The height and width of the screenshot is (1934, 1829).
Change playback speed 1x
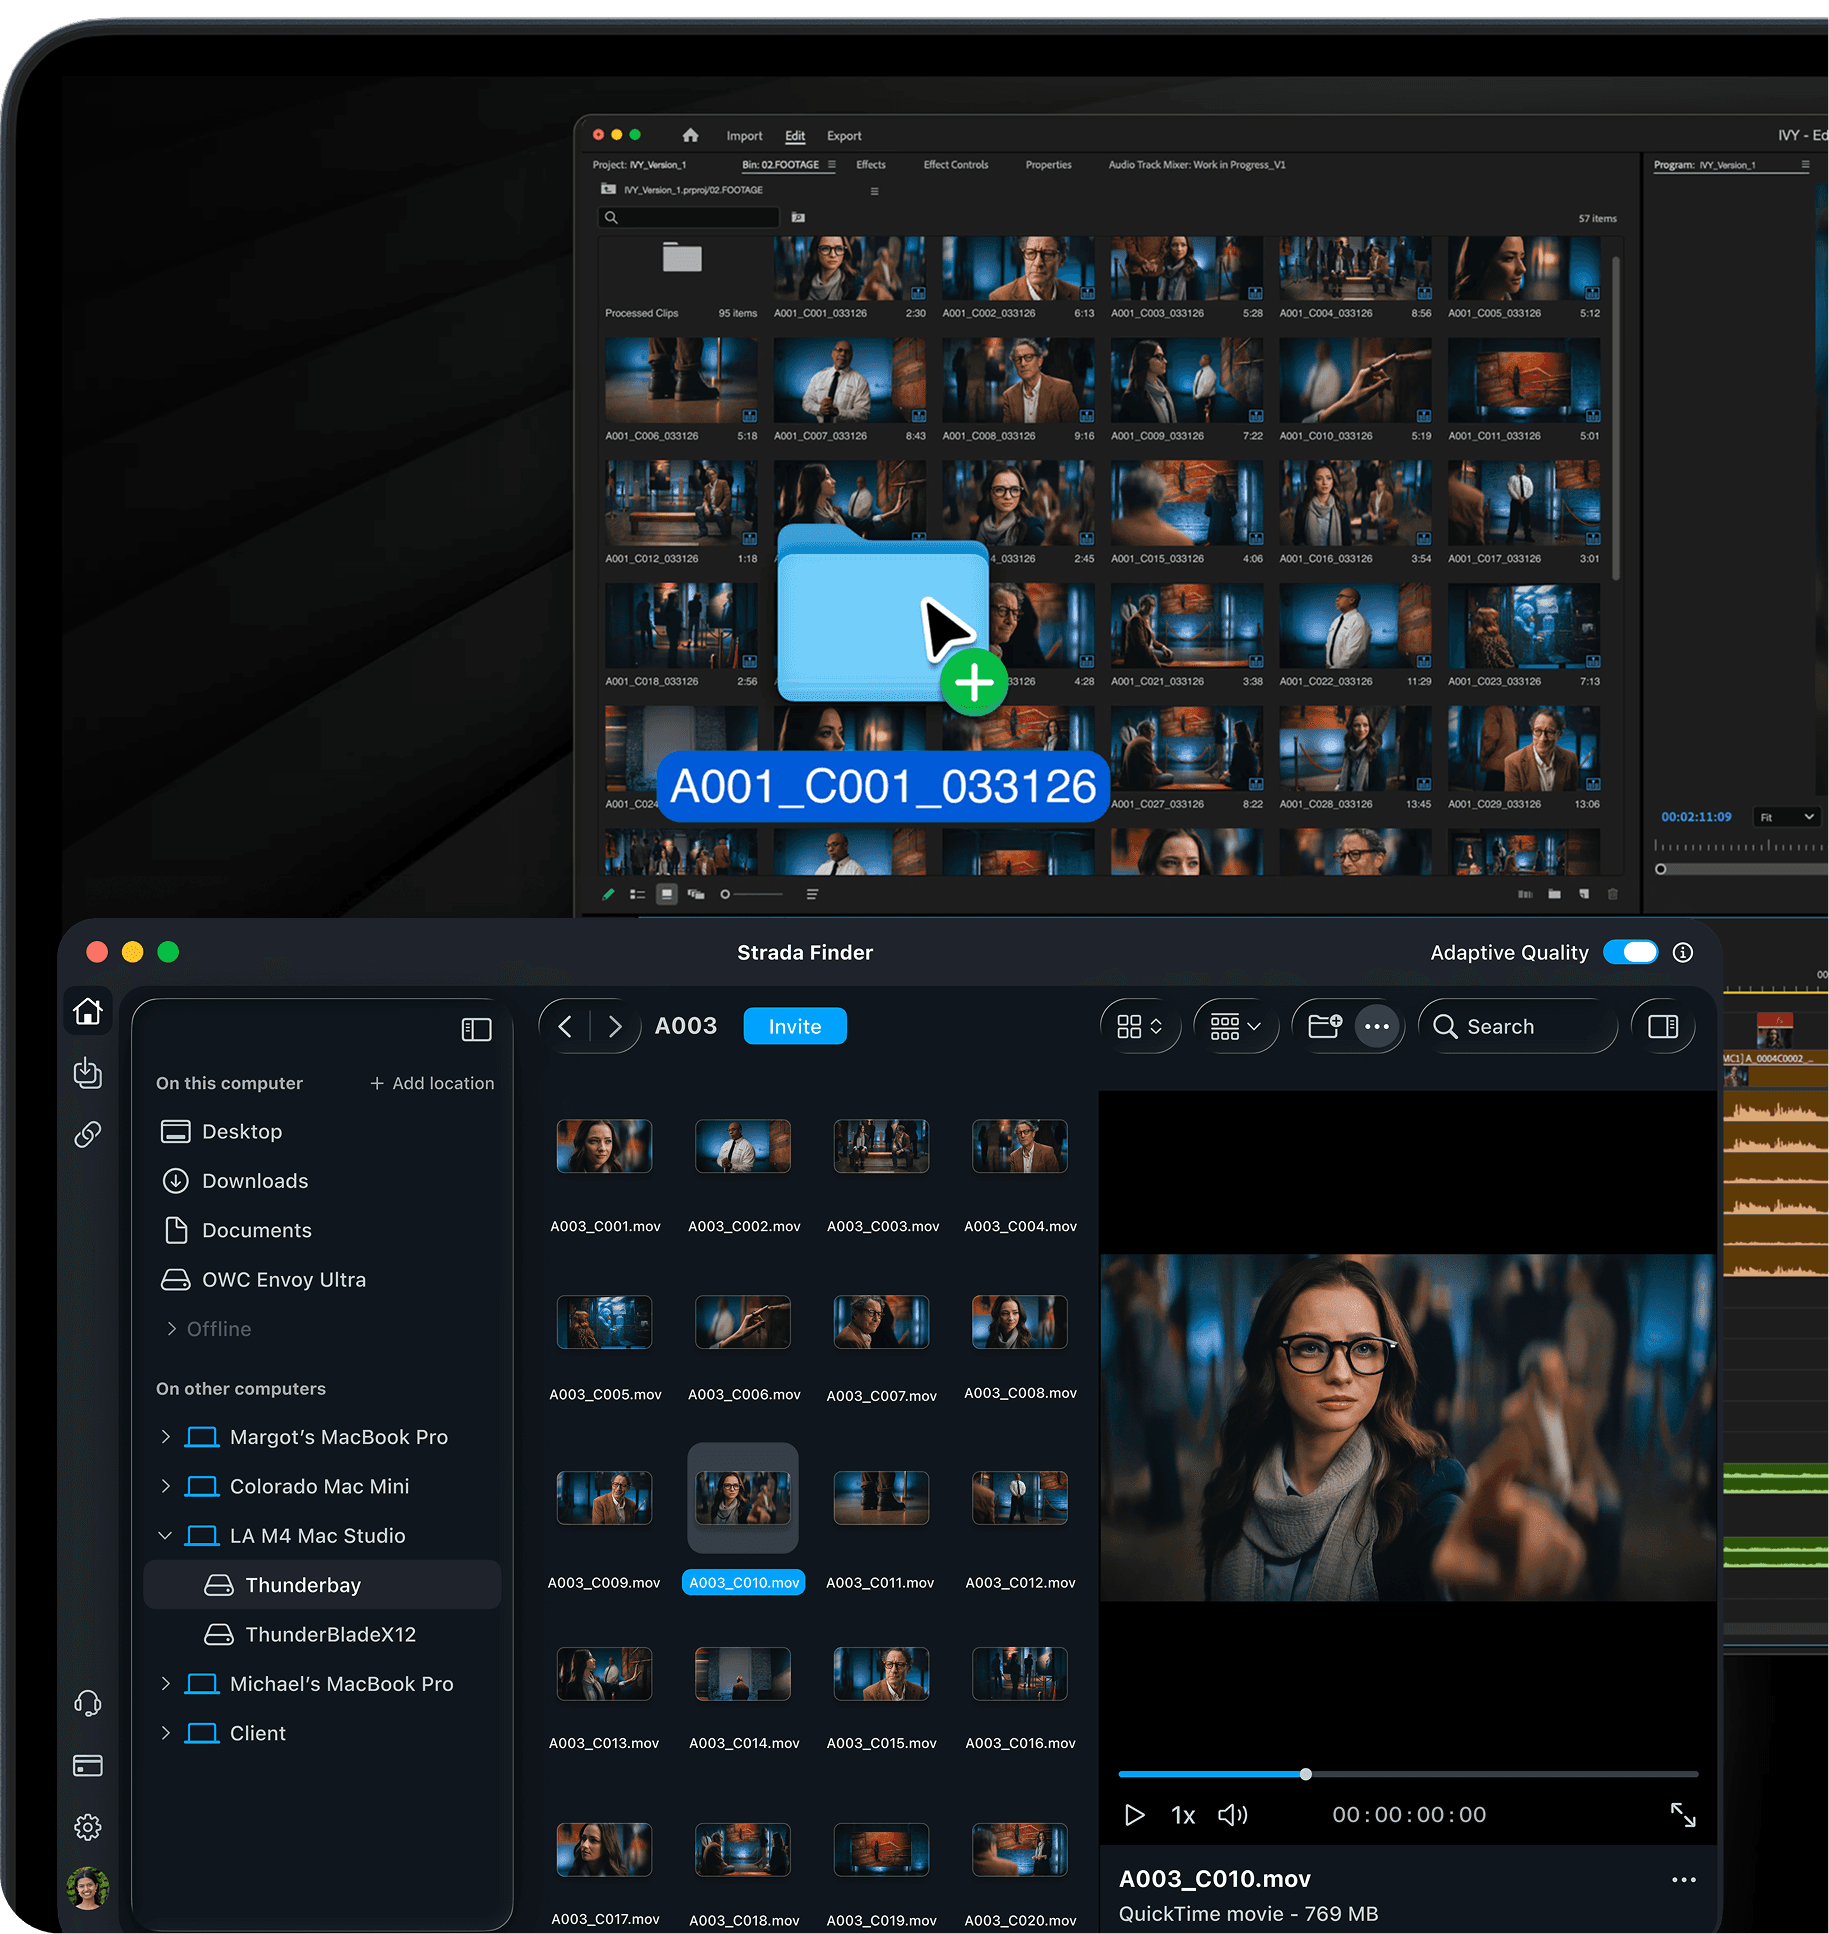point(1183,1815)
